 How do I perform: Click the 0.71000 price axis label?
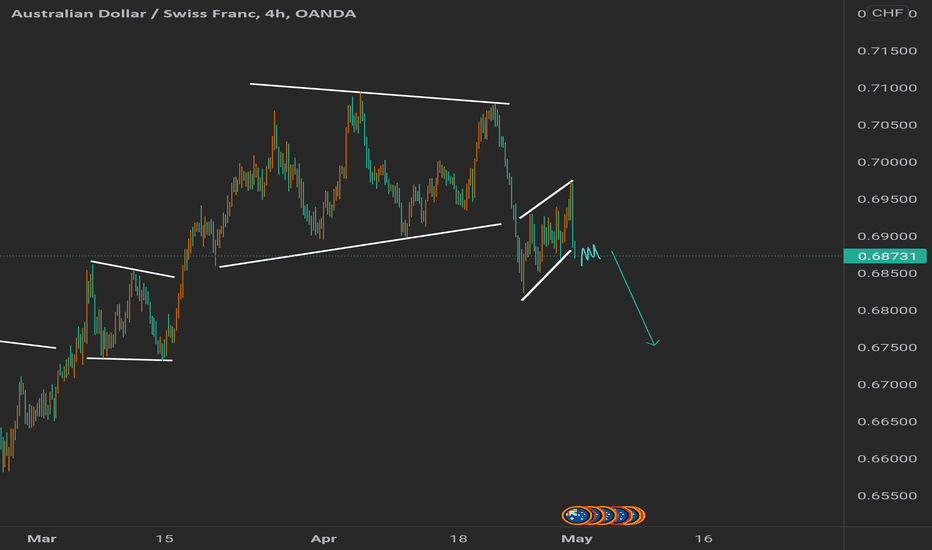(x=887, y=88)
